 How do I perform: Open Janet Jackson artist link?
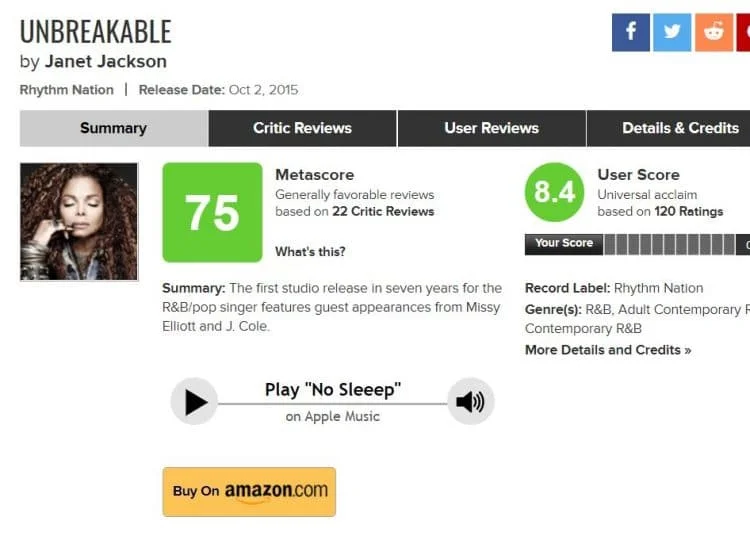pos(106,61)
